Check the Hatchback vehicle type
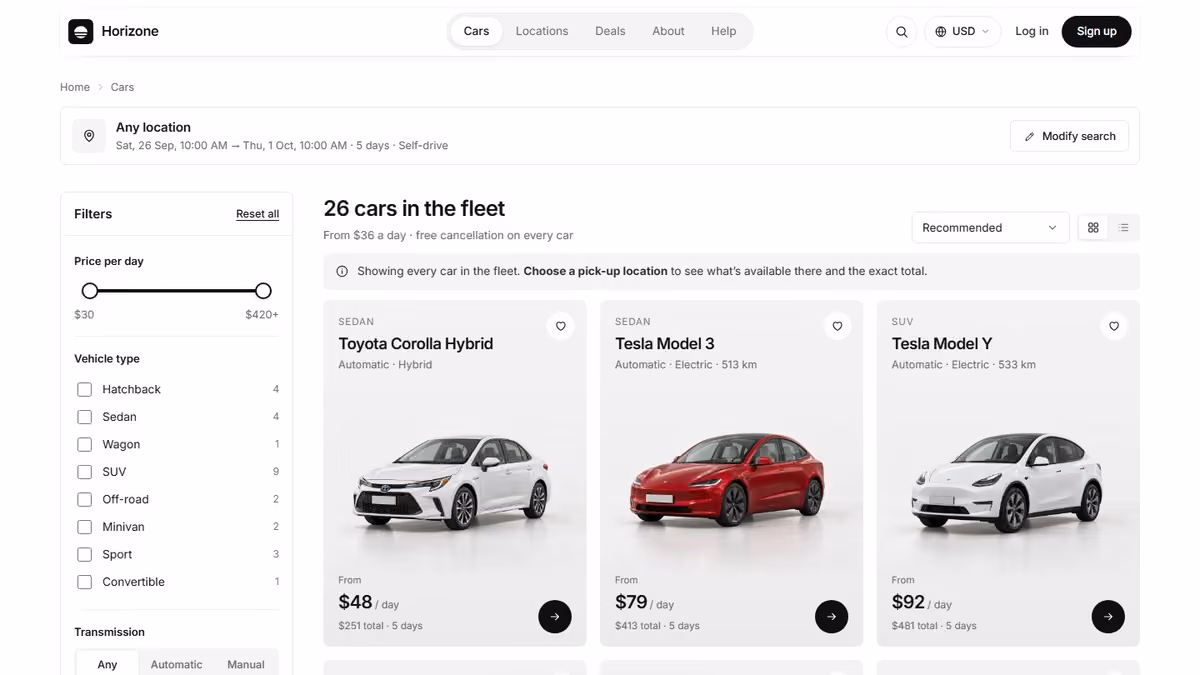This screenshot has width=1200, height=675. tap(85, 389)
